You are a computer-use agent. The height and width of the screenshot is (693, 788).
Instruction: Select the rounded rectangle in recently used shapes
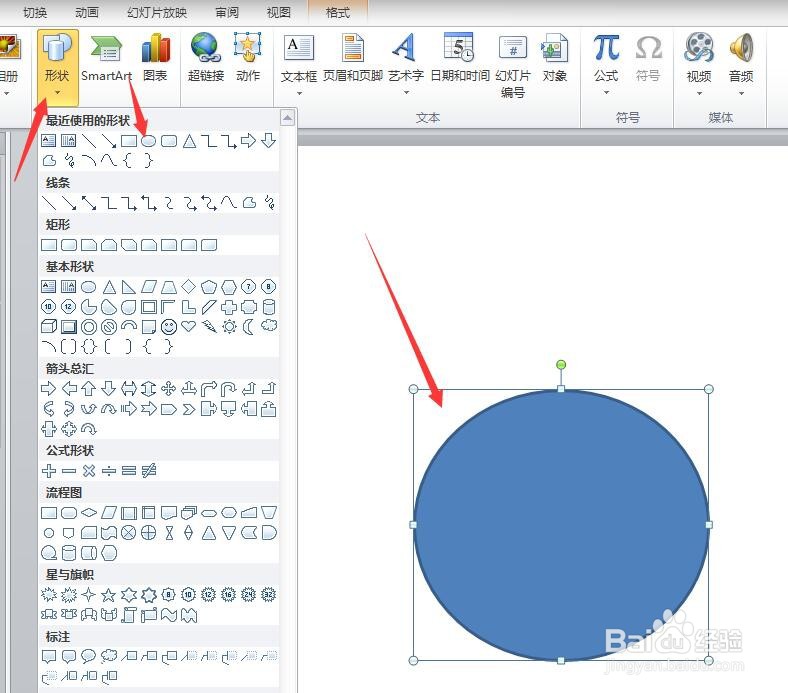[169, 141]
